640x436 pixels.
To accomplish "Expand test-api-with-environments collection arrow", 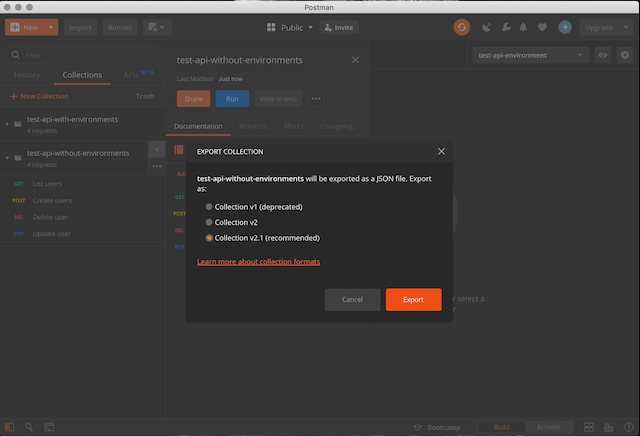I will tap(7, 124).
